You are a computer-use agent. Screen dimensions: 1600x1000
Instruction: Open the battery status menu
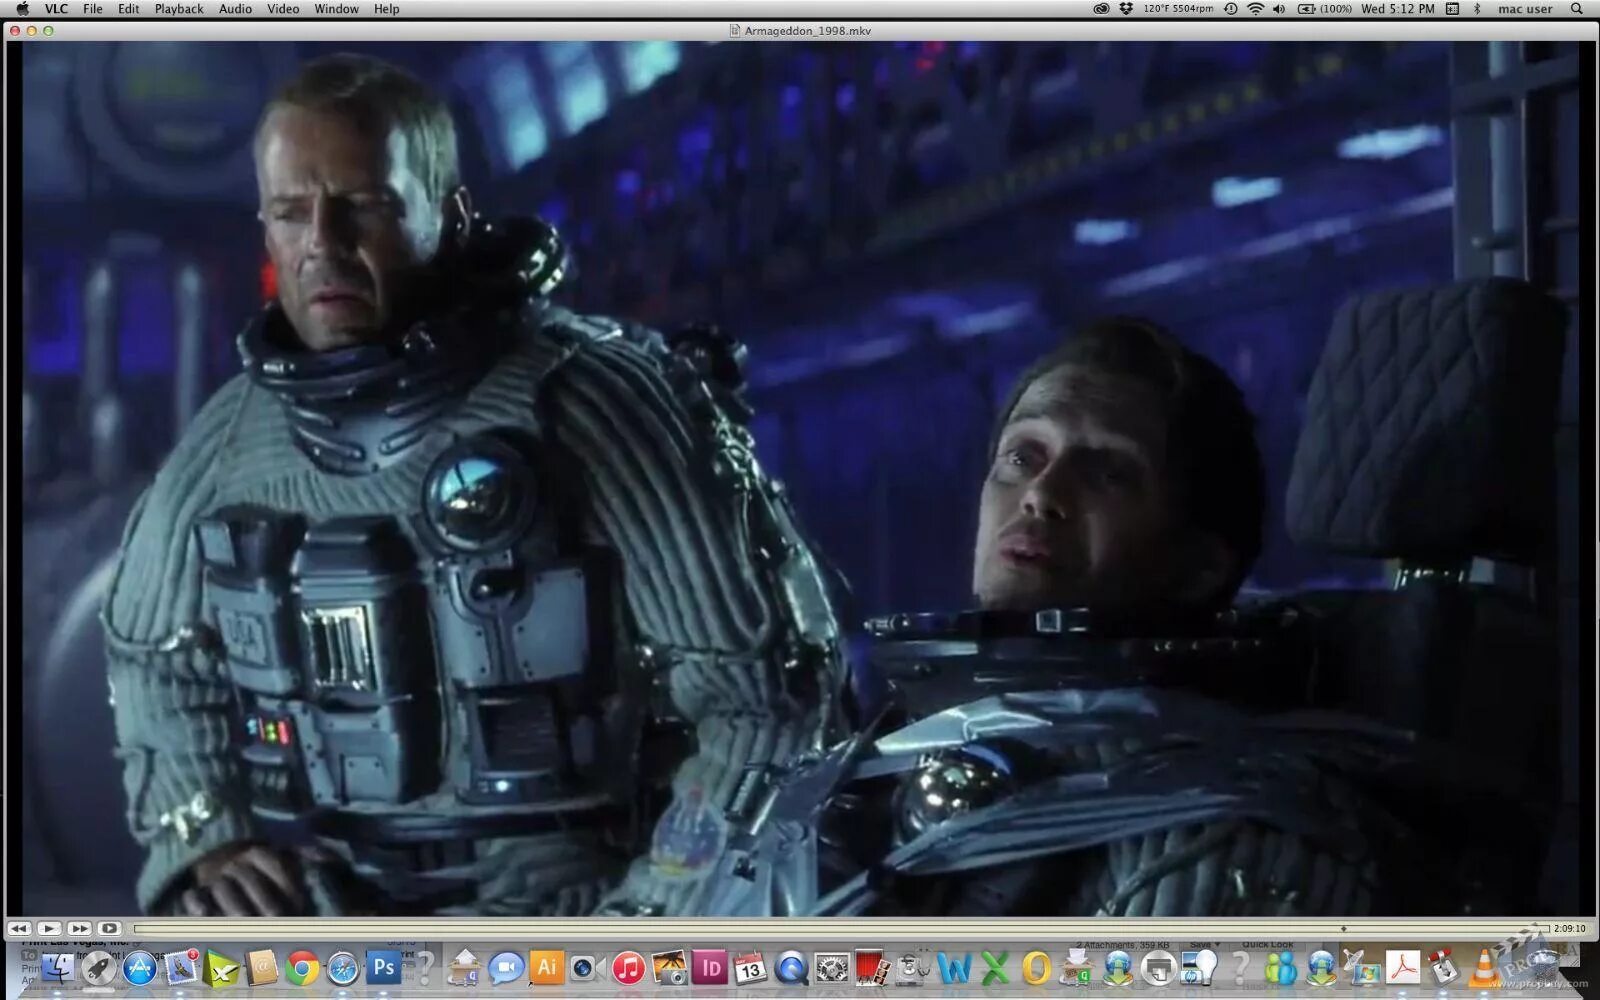pos(1325,9)
